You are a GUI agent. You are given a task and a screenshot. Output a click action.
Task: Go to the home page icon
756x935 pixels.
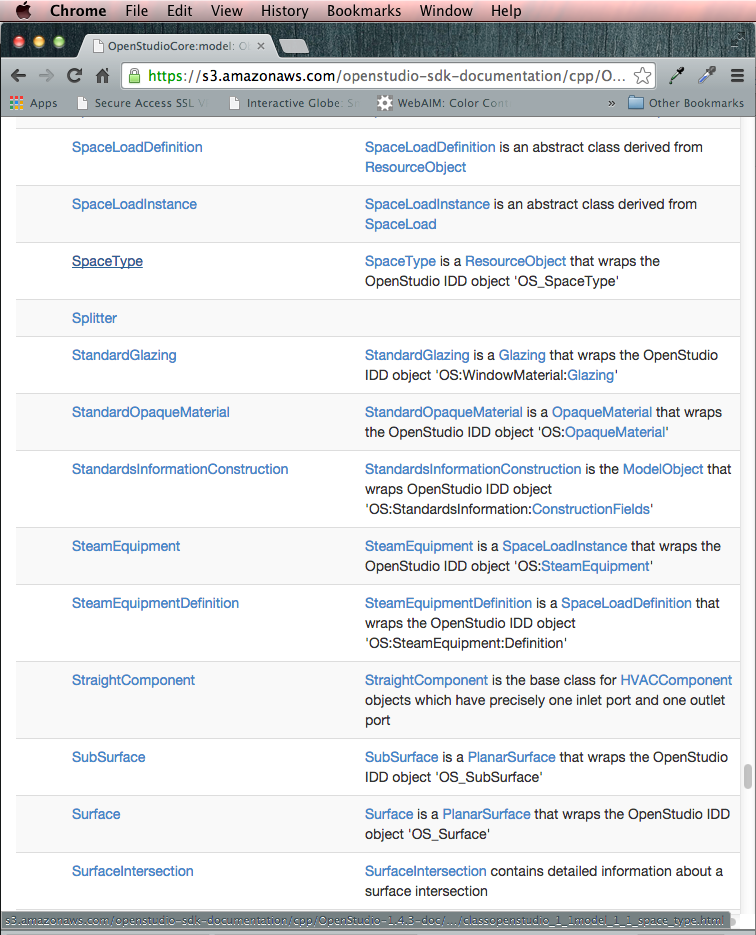(x=102, y=76)
